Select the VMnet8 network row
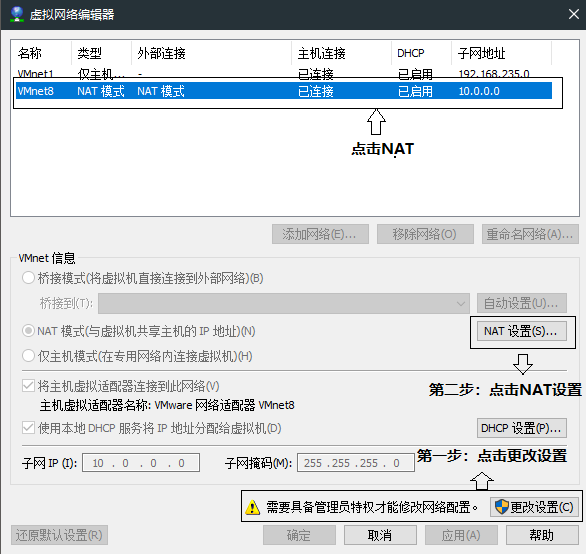Screen dimensions: 586x554 pyautogui.click(x=284, y=91)
